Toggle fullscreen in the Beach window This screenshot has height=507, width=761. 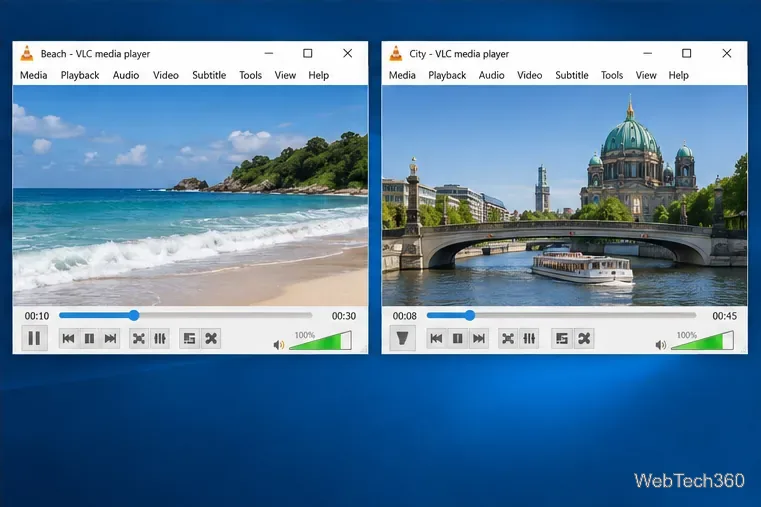point(139,338)
